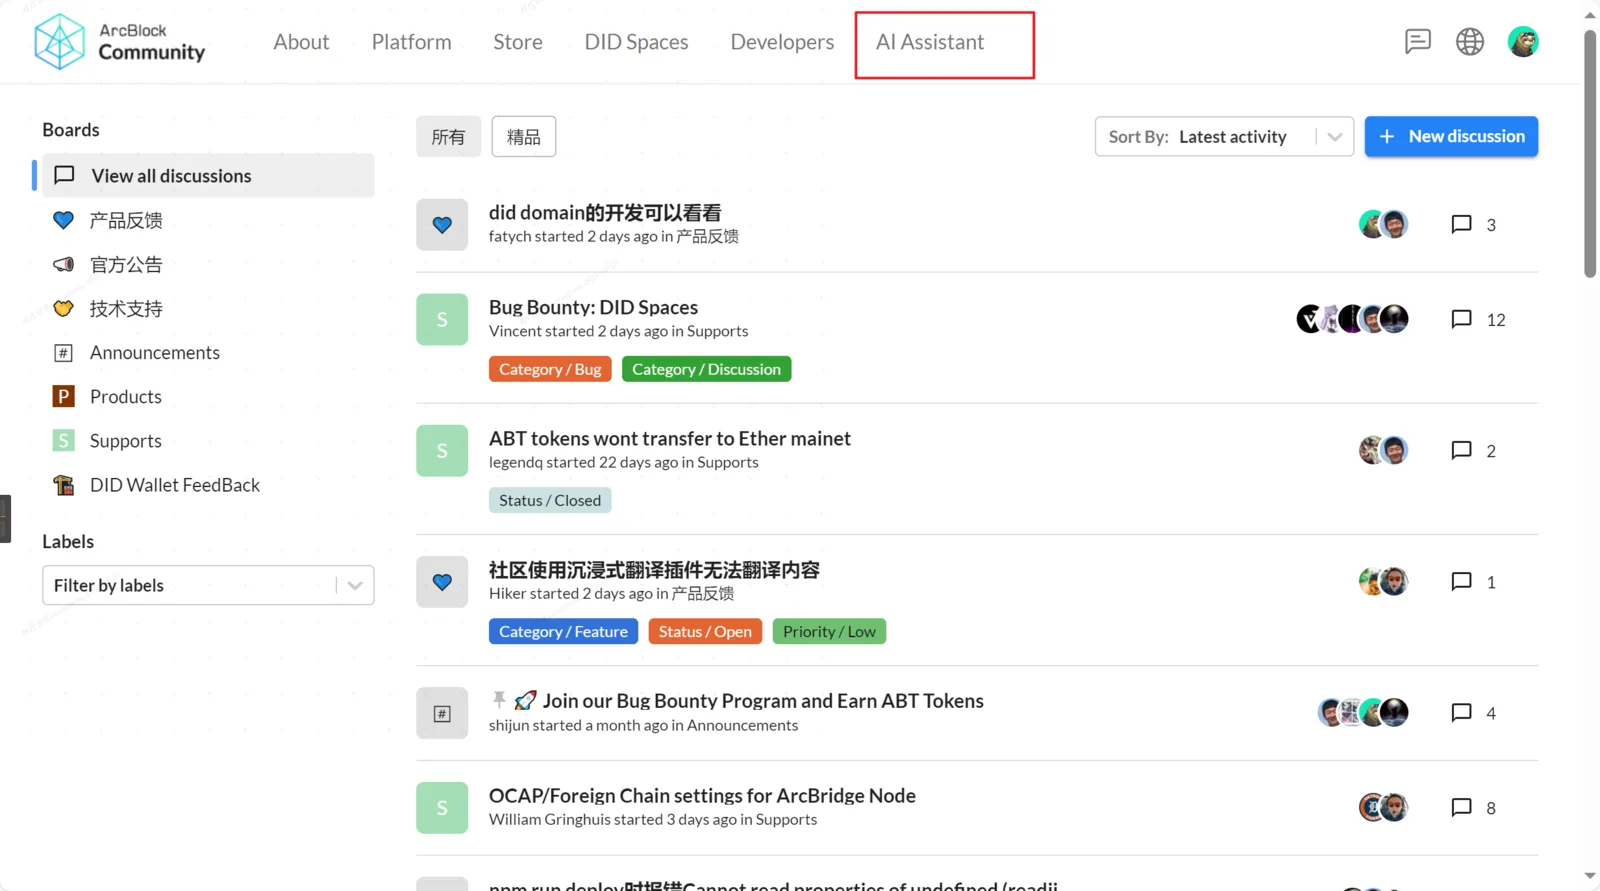The image size is (1600, 891).
Task: Click heart board icon for 社区使用沉浸式翻译 post
Action: coord(442,582)
